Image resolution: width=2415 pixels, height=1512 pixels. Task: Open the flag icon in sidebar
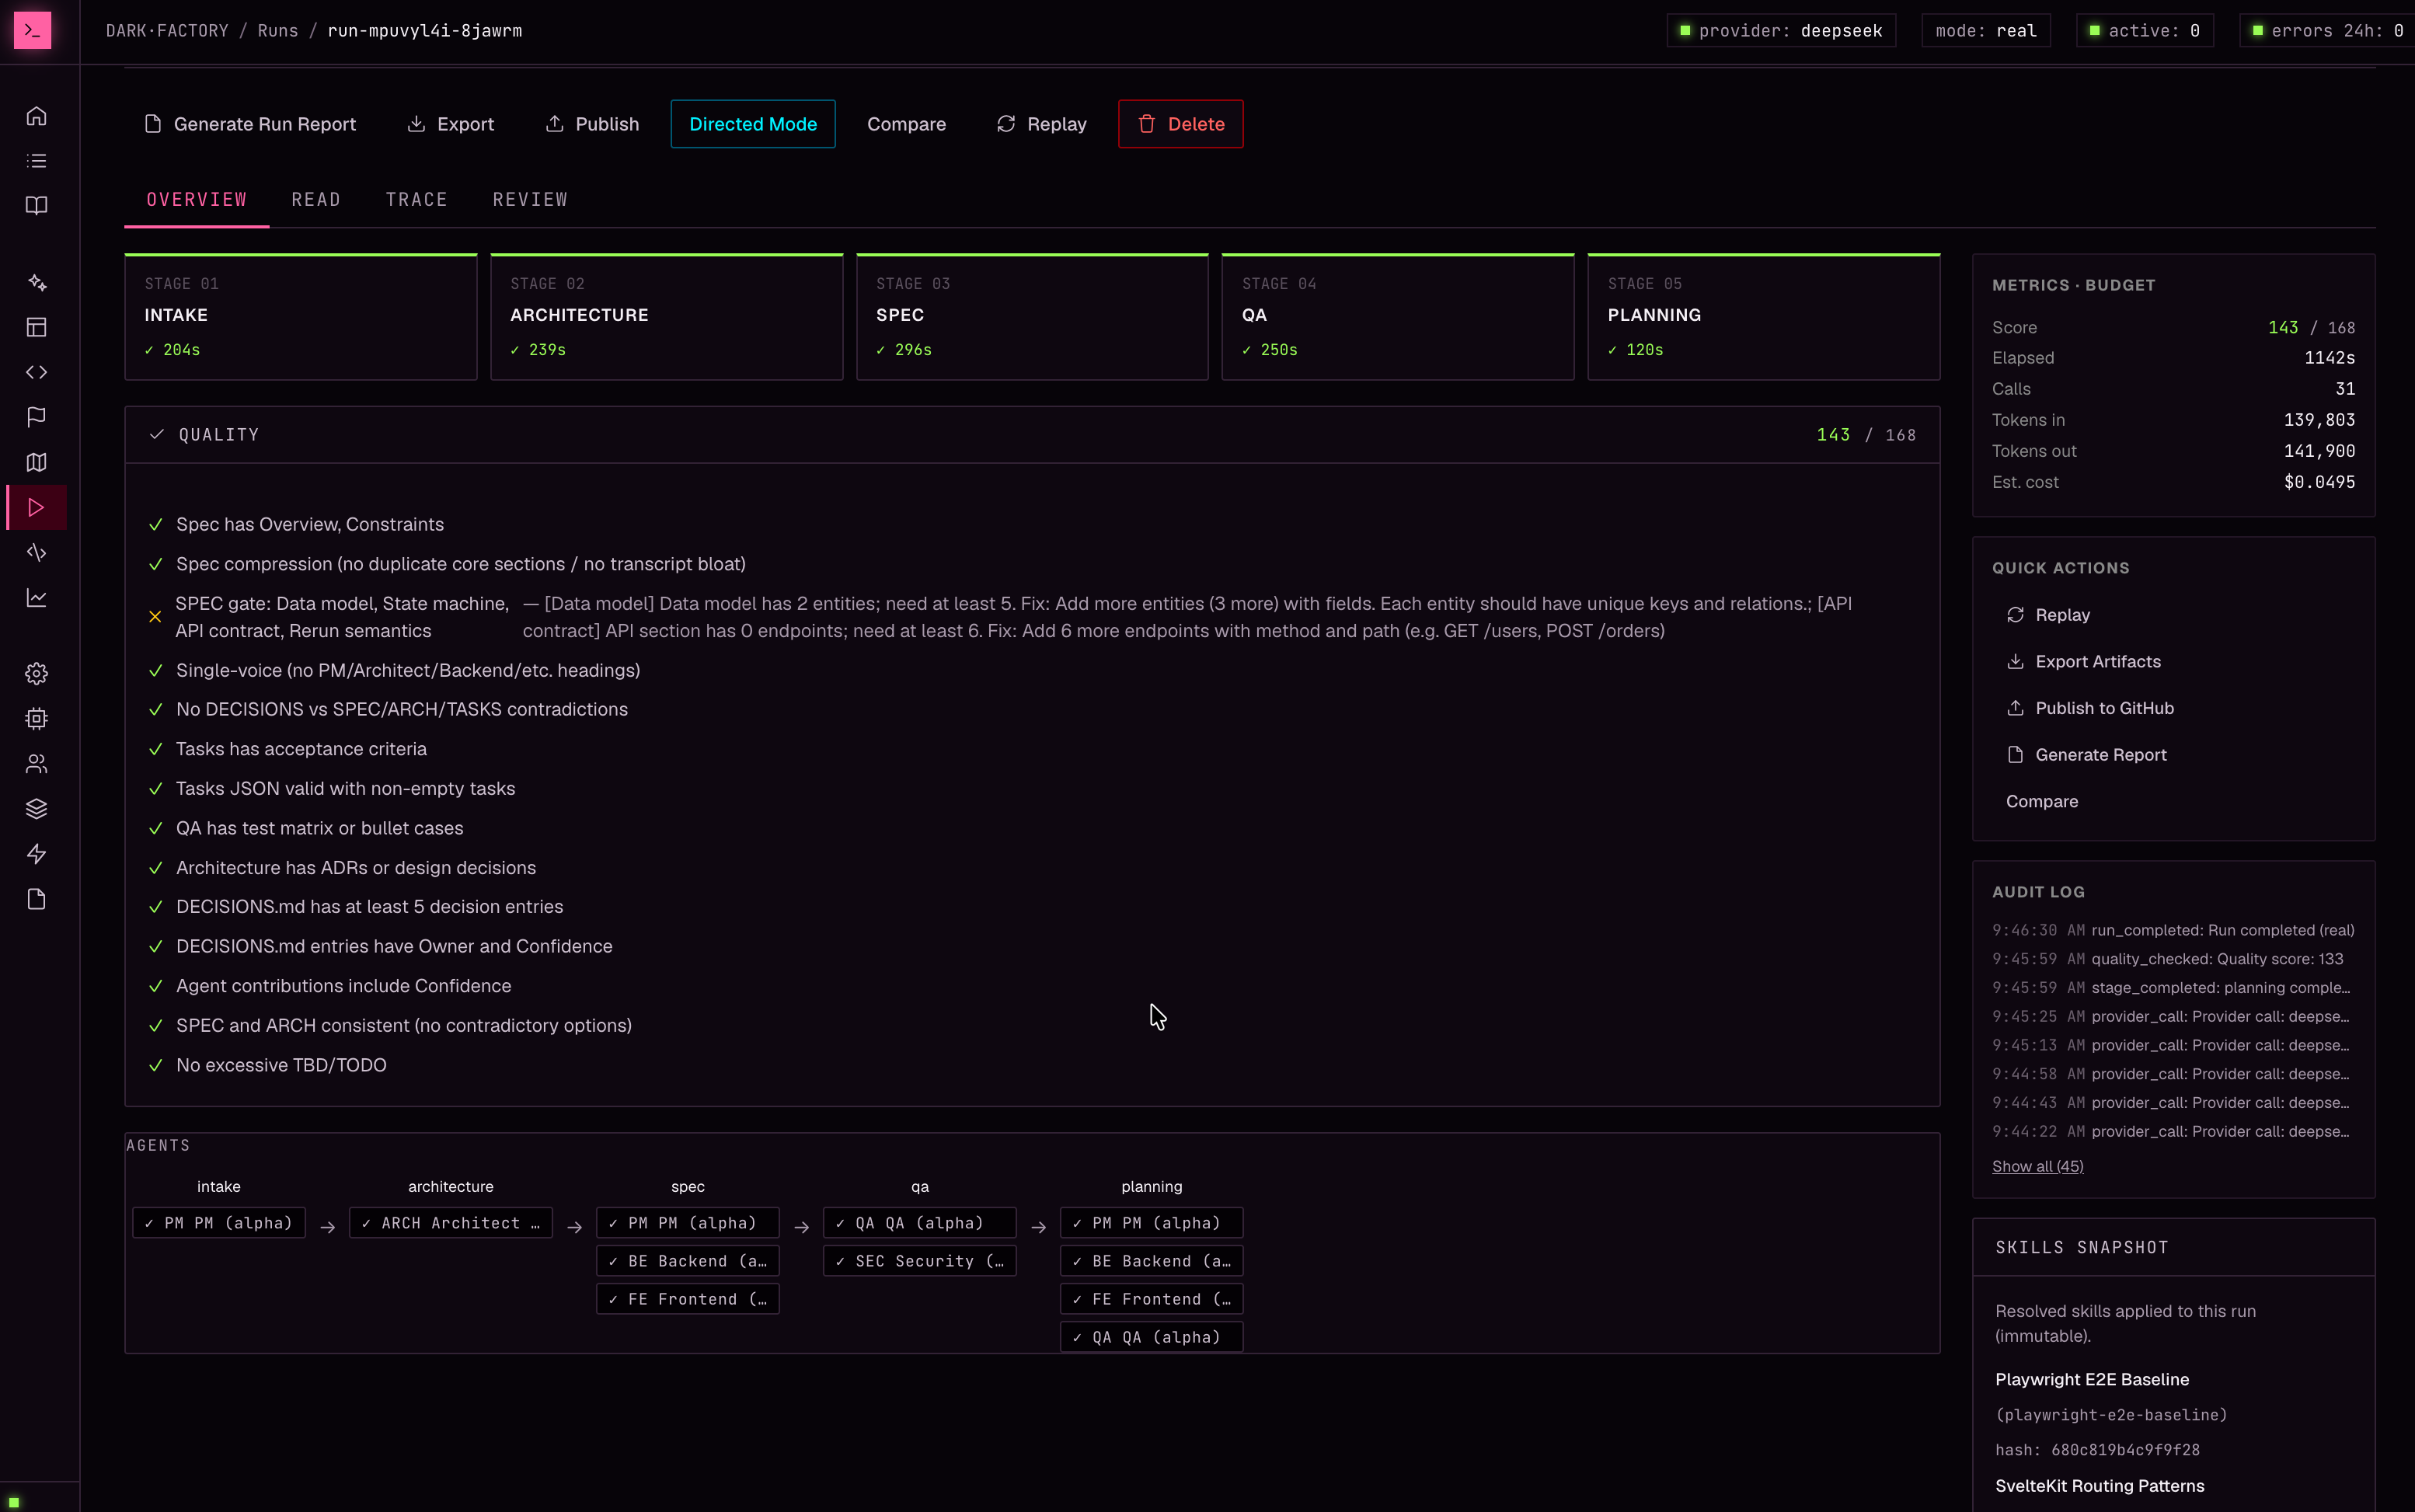[36, 417]
